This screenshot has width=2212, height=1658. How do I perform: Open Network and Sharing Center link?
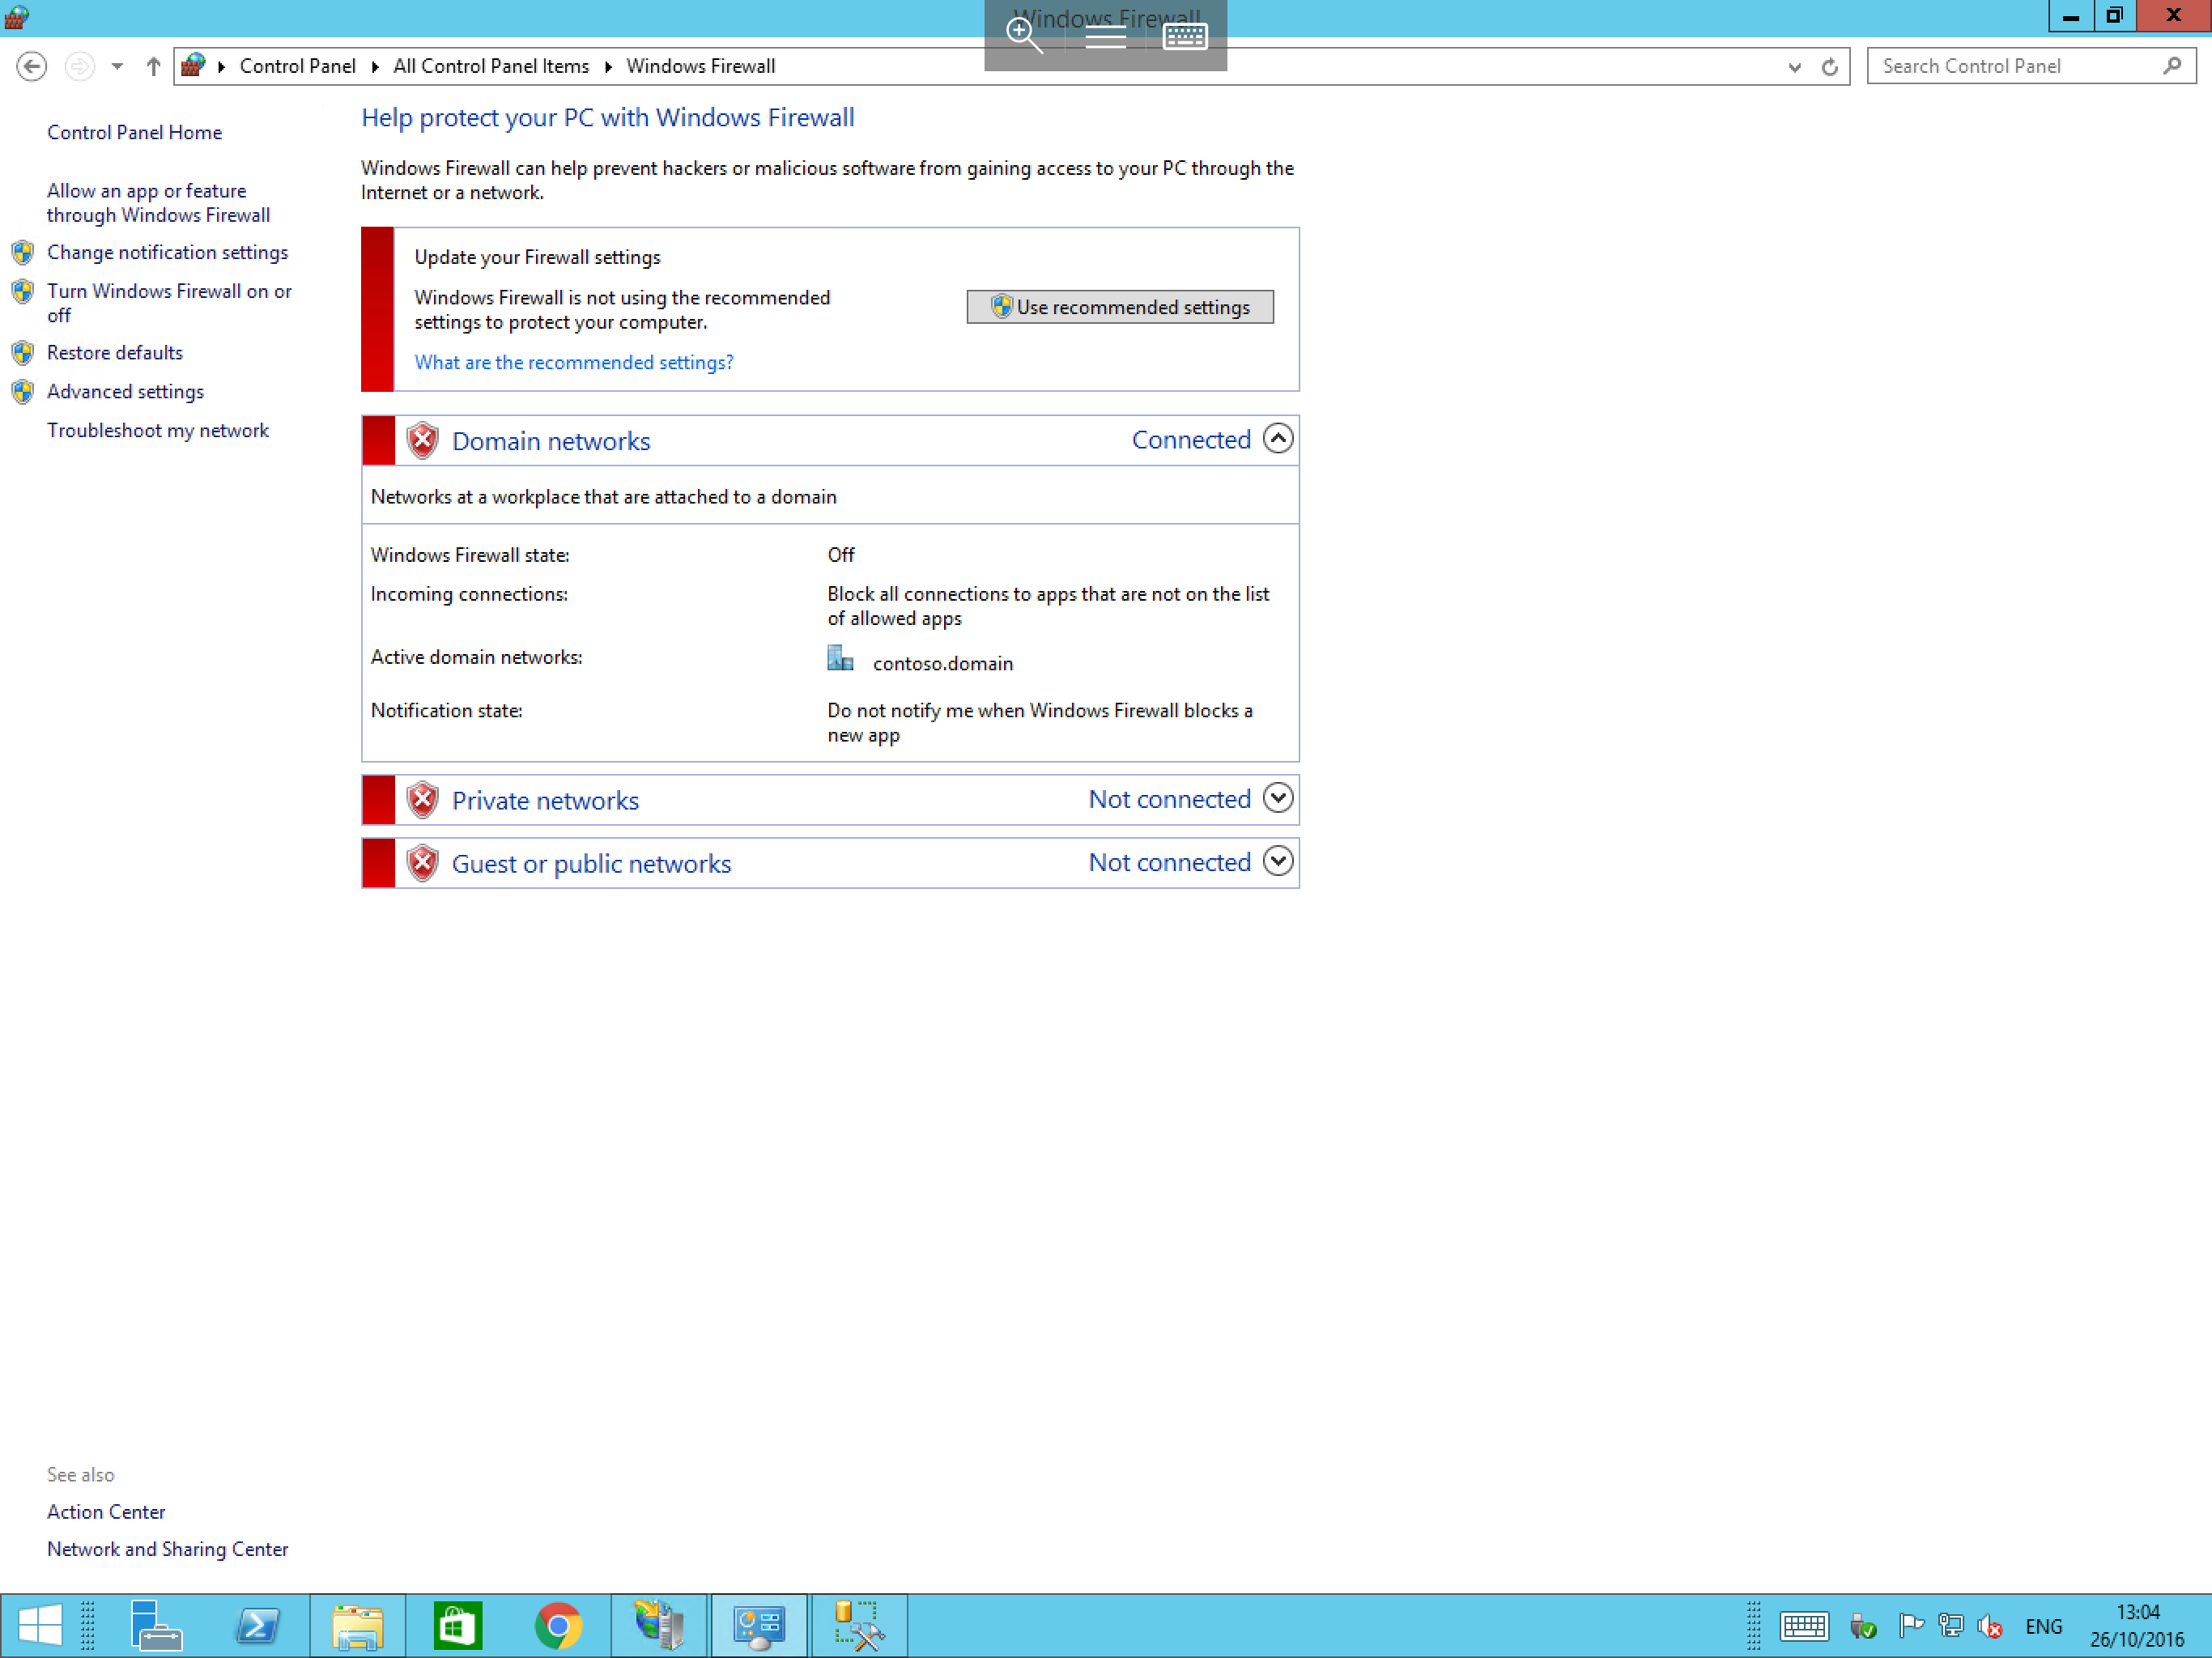167,1549
